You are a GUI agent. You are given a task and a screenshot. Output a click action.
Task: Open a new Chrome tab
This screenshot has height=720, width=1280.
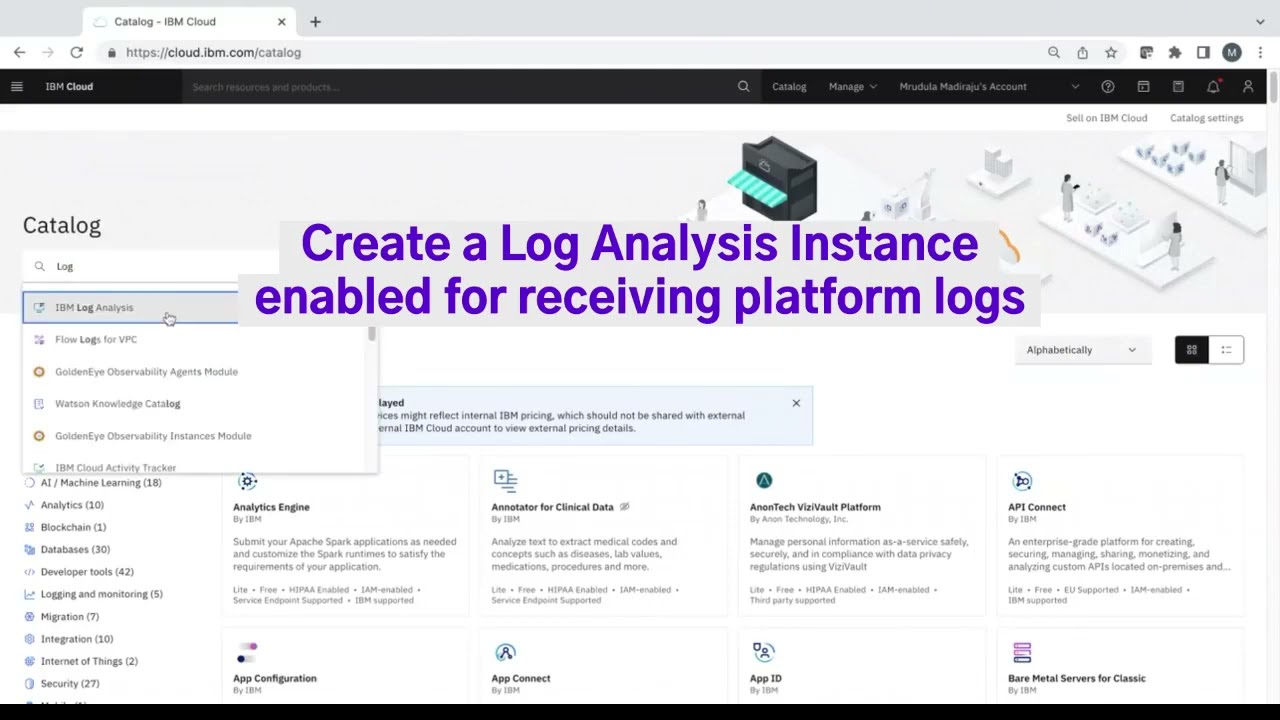(x=315, y=21)
